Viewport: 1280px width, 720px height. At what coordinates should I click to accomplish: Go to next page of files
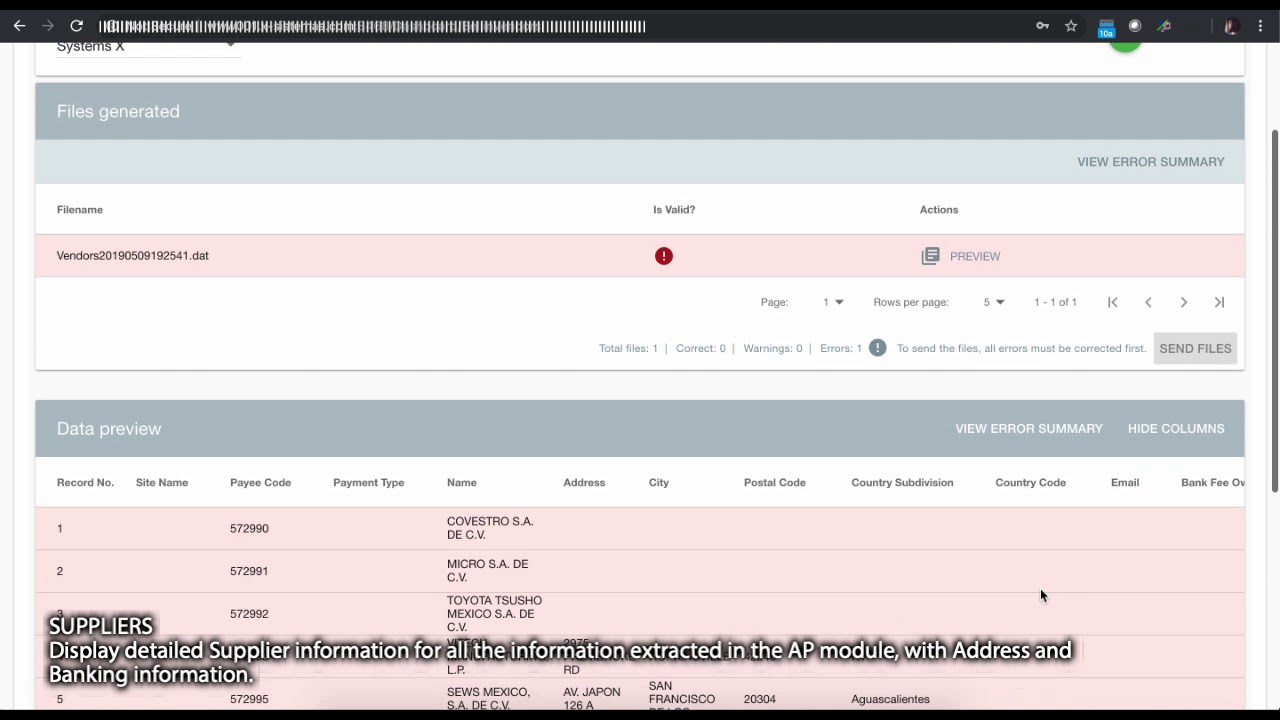(x=1184, y=302)
